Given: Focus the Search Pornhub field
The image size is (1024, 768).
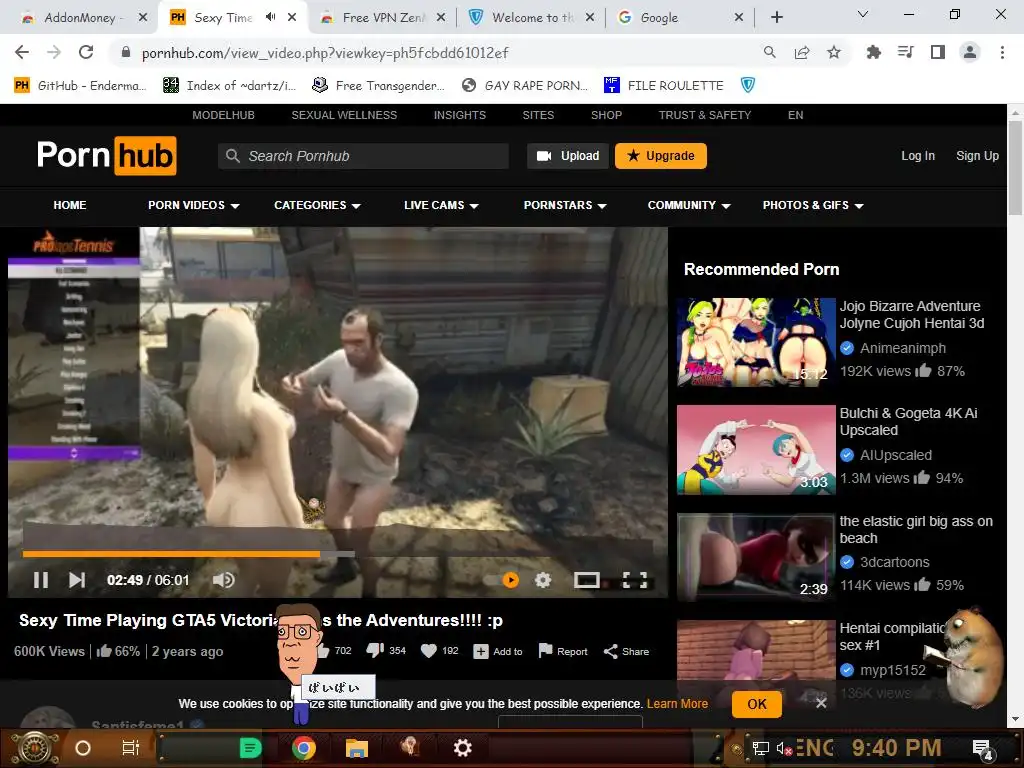Looking at the screenshot, I should [363, 156].
